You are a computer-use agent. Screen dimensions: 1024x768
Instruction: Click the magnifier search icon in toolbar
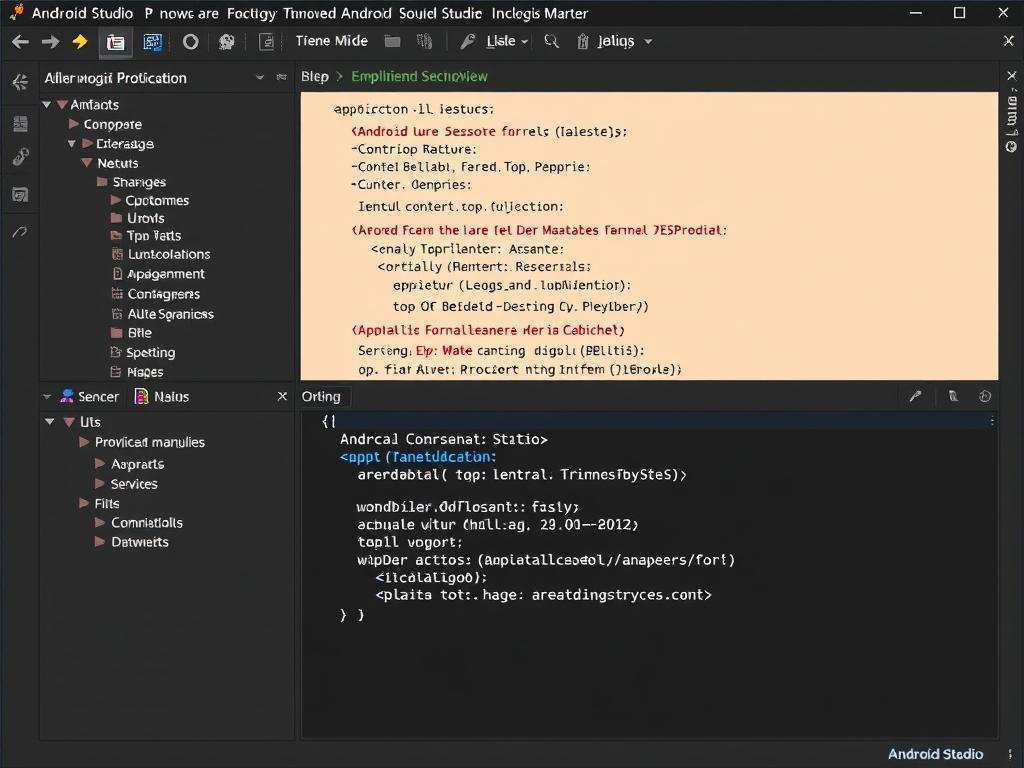coord(551,42)
